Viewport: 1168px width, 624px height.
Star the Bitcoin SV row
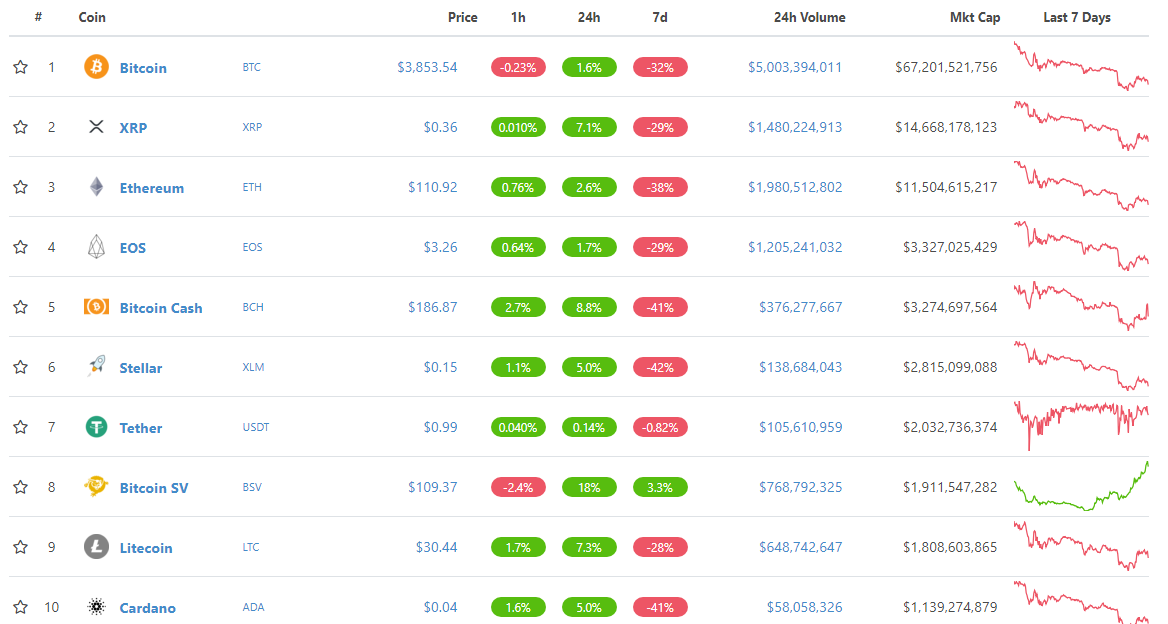(x=21, y=487)
